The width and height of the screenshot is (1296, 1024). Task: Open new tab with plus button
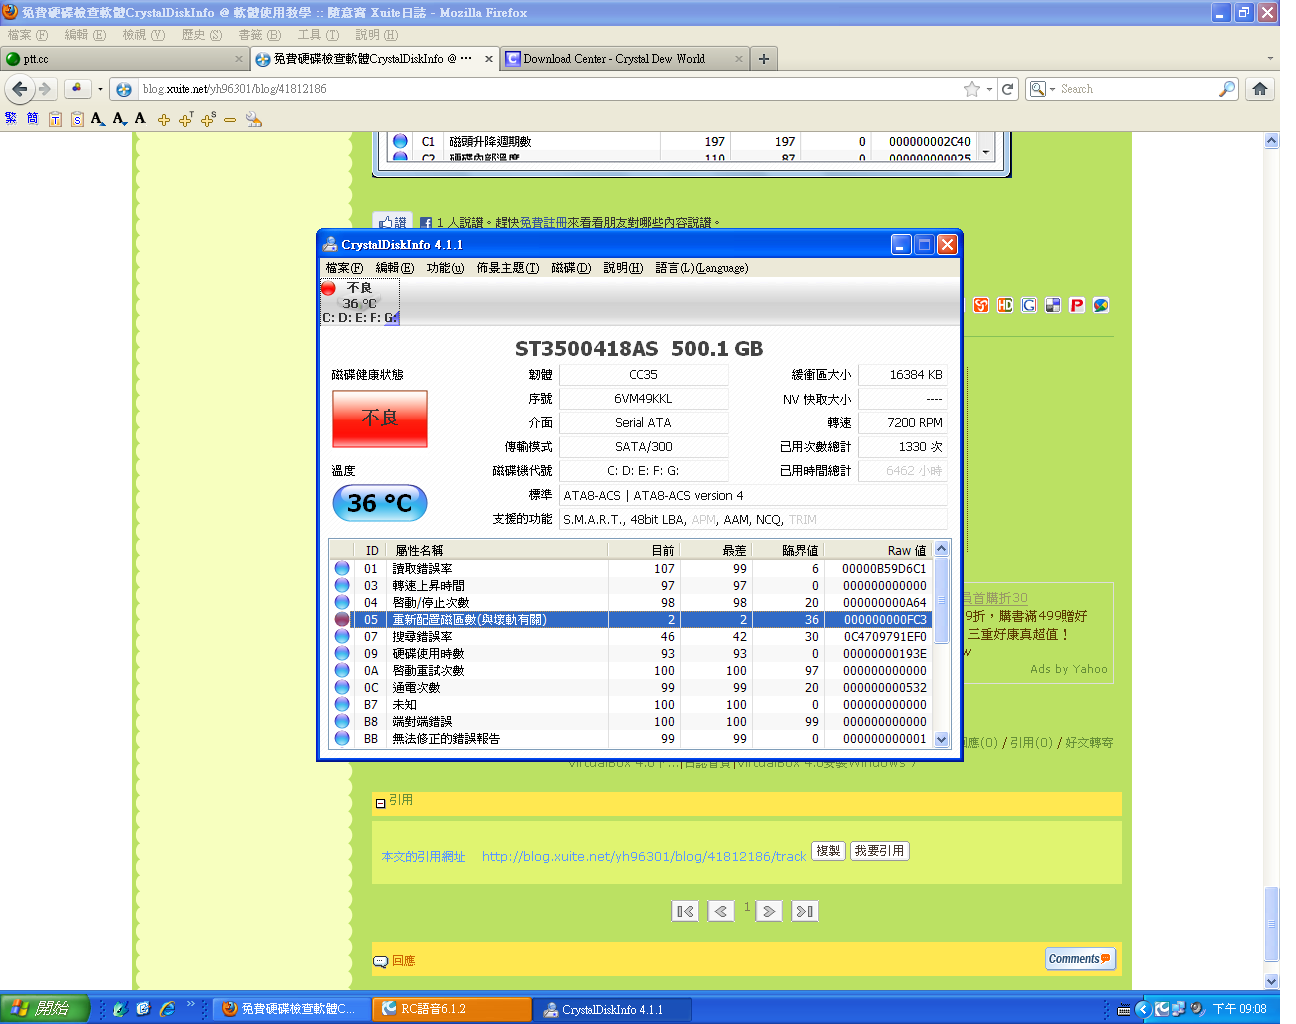pyautogui.click(x=764, y=59)
